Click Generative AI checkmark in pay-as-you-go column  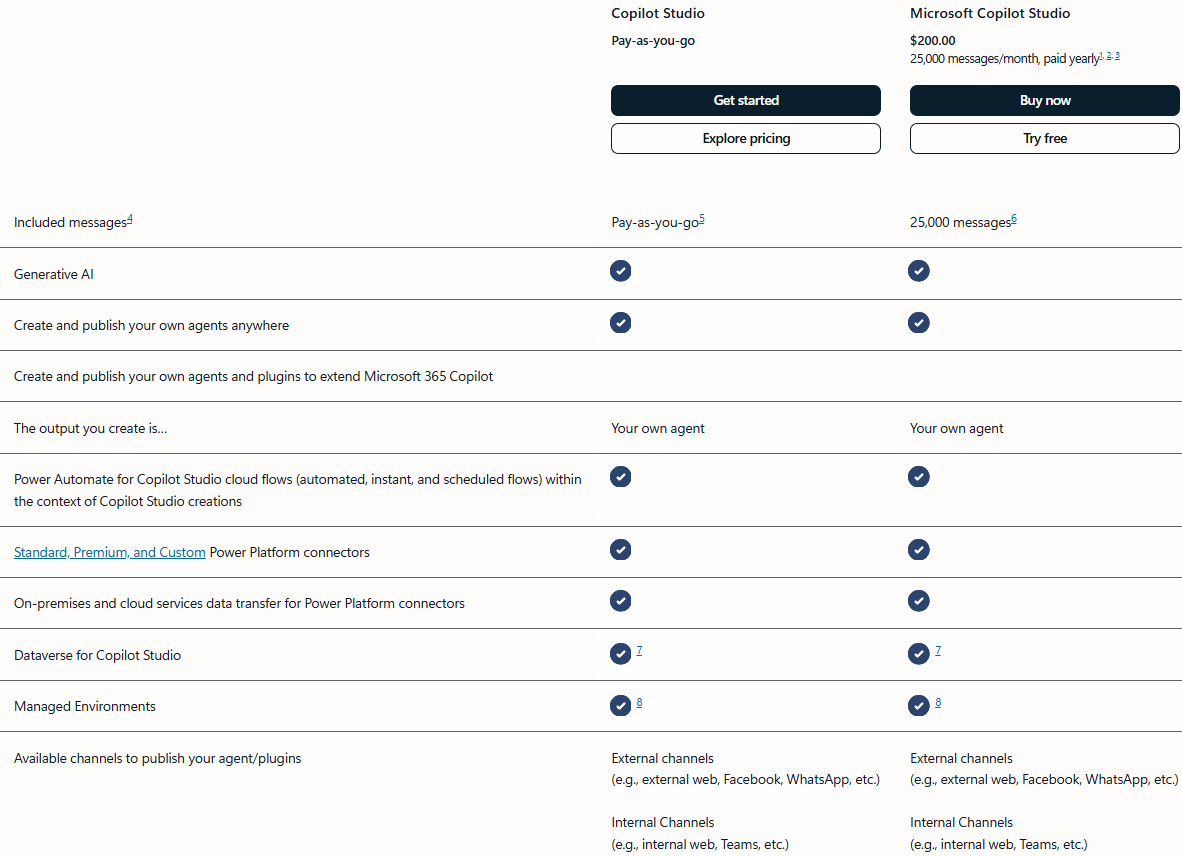(620, 271)
